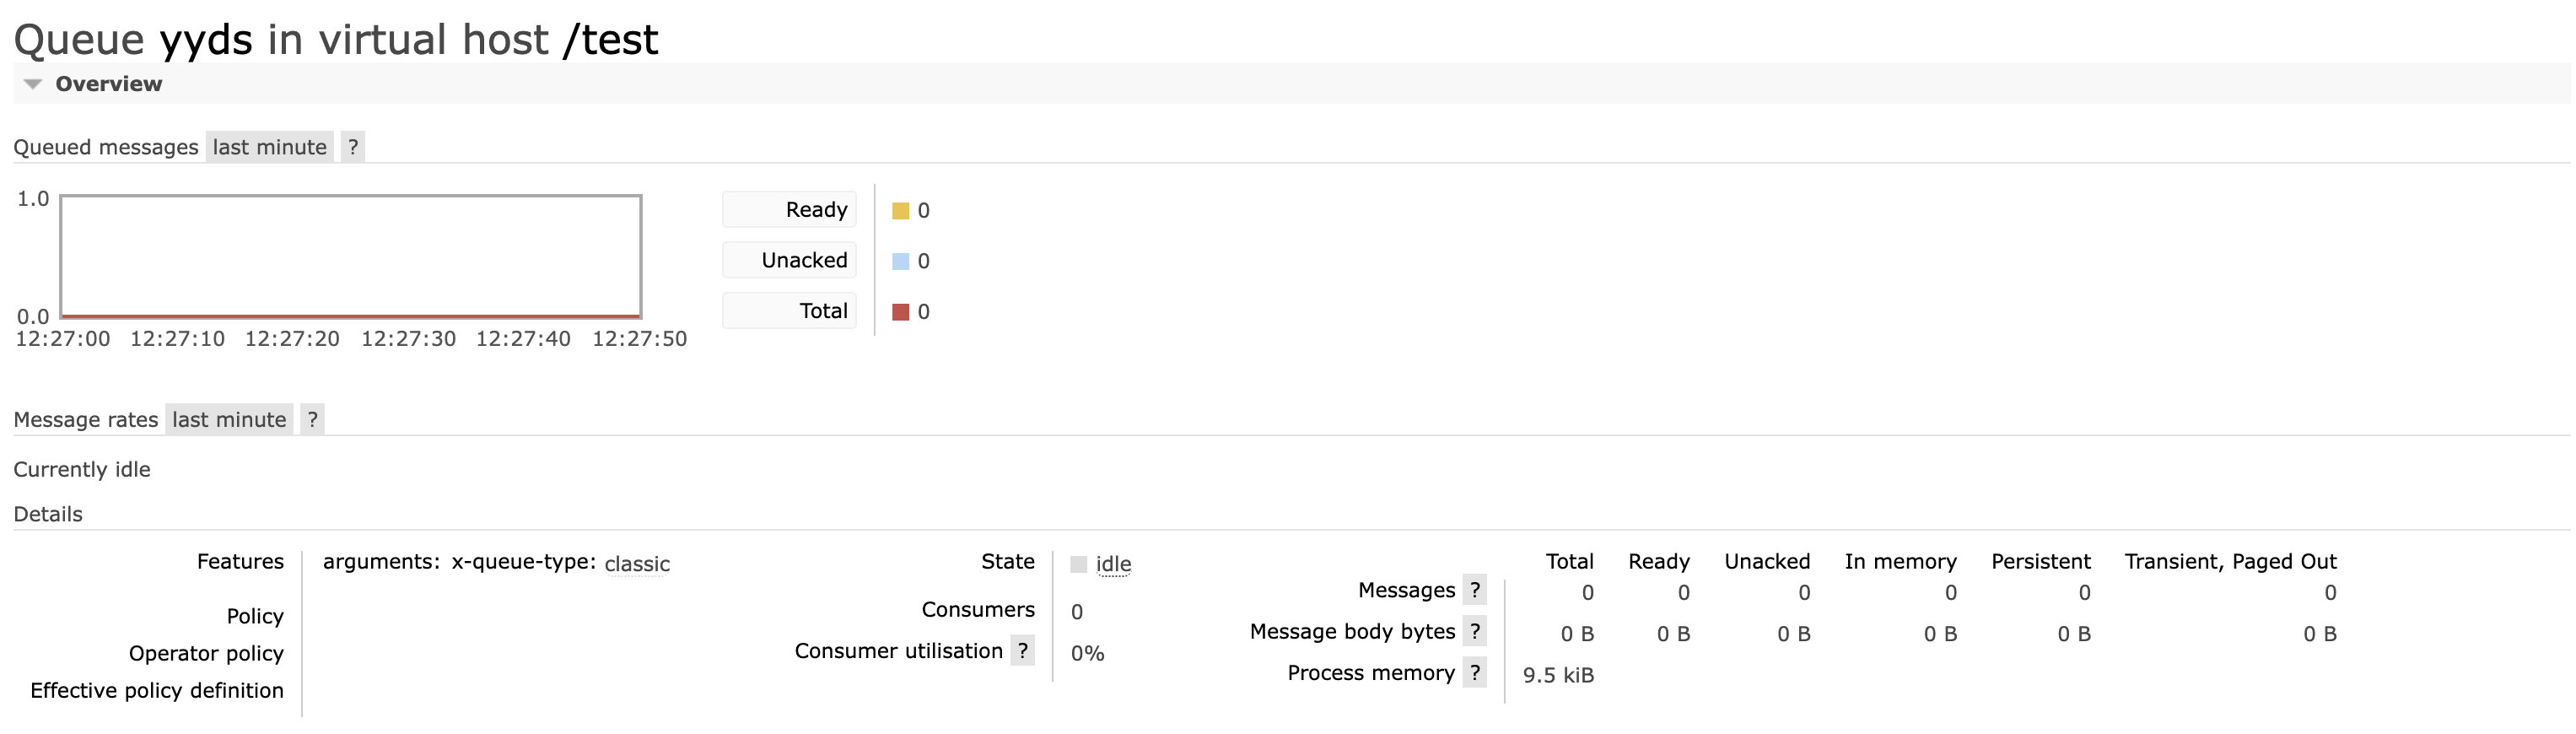Image resolution: width=2576 pixels, height=734 pixels.
Task: Click the red Total color swatch
Action: pos(900,312)
